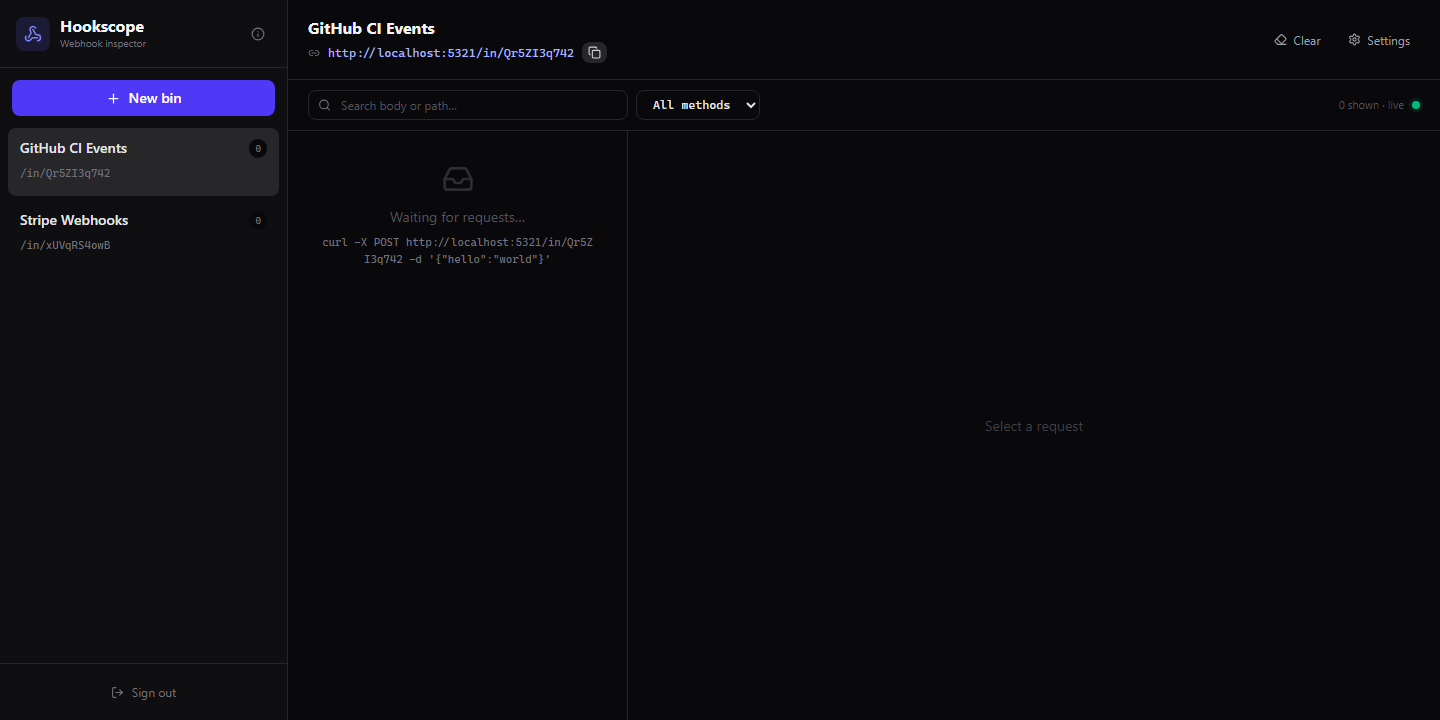Click the magnifier icon in search box
This screenshot has height=720, width=1440.
tap(325, 105)
